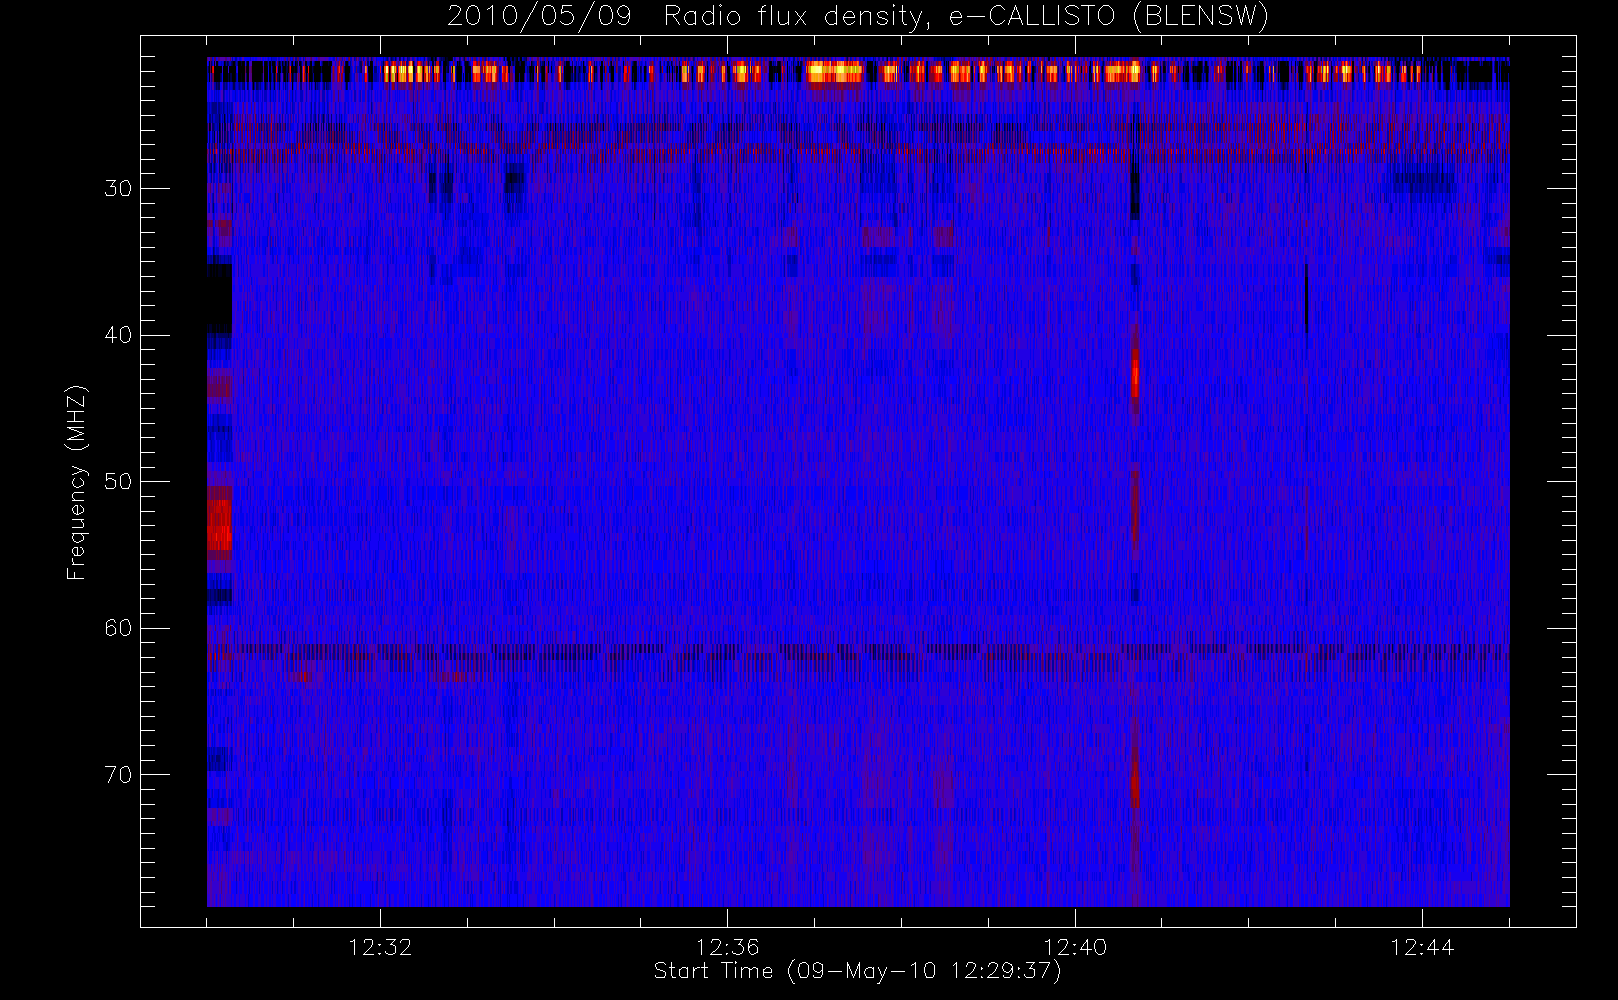Viewport: 1618px width, 1000px height.
Task: Click the '12:32' time tick label
Action: [x=380, y=946]
